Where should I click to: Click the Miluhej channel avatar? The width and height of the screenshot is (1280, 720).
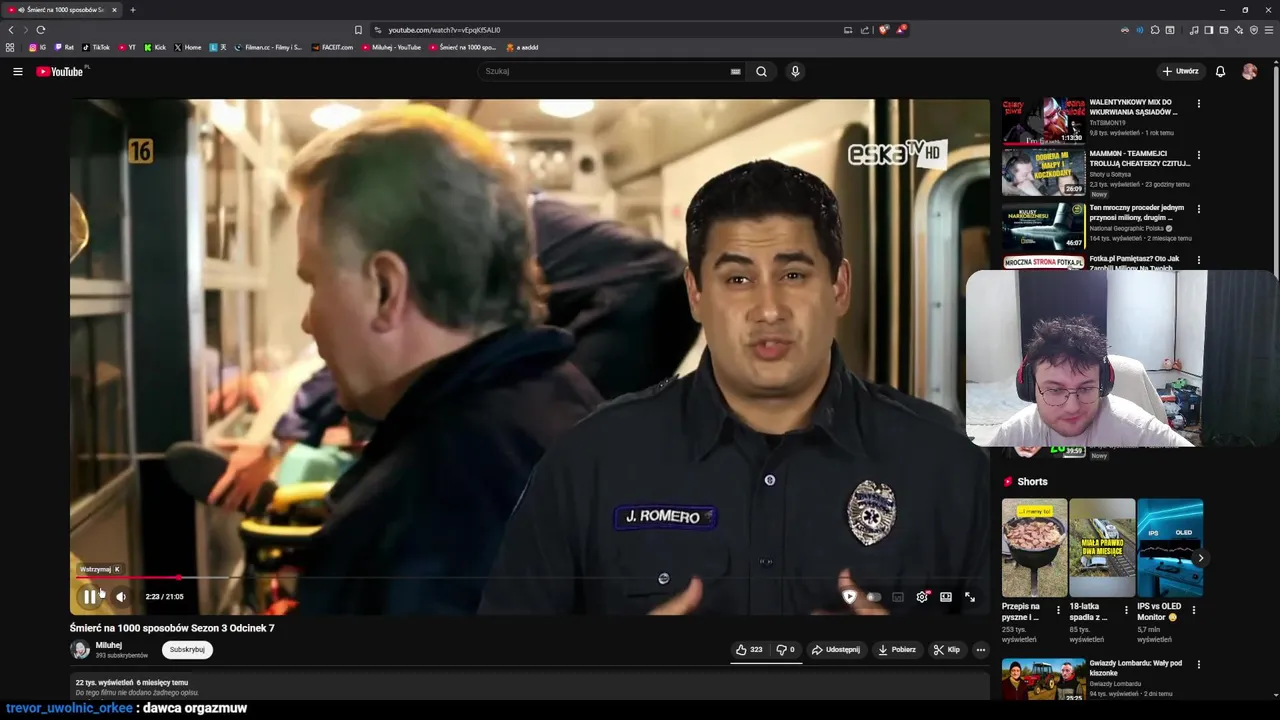pyautogui.click(x=80, y=650)
